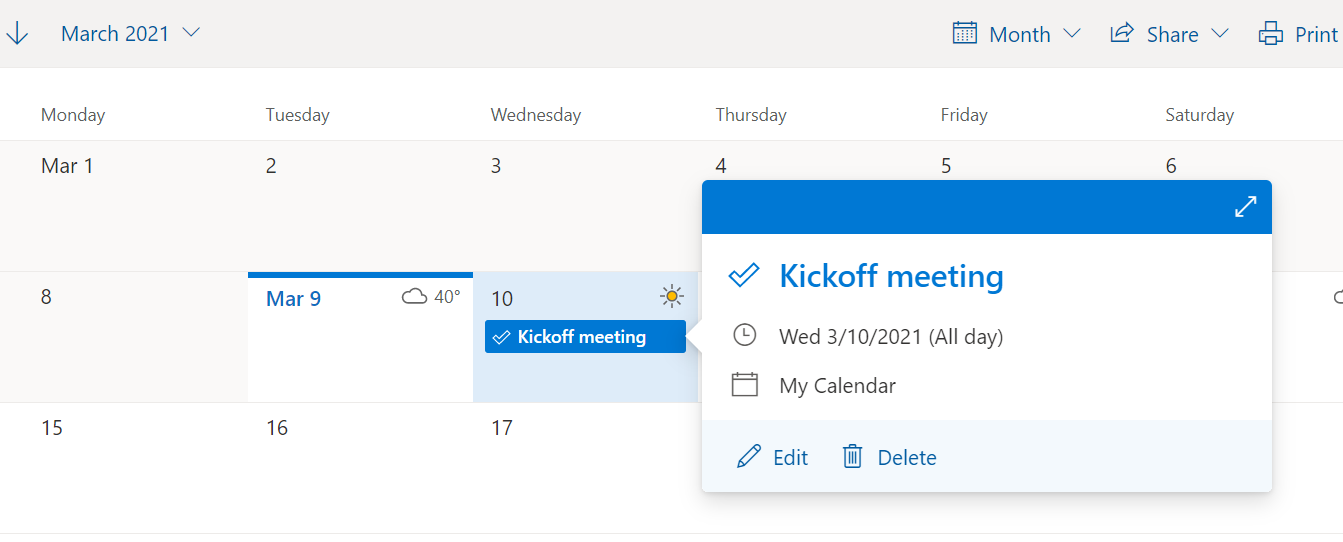Viewport: 1343px width, 542px height.
Task: Click the Print toolbar label
Action: point(1316,34)
